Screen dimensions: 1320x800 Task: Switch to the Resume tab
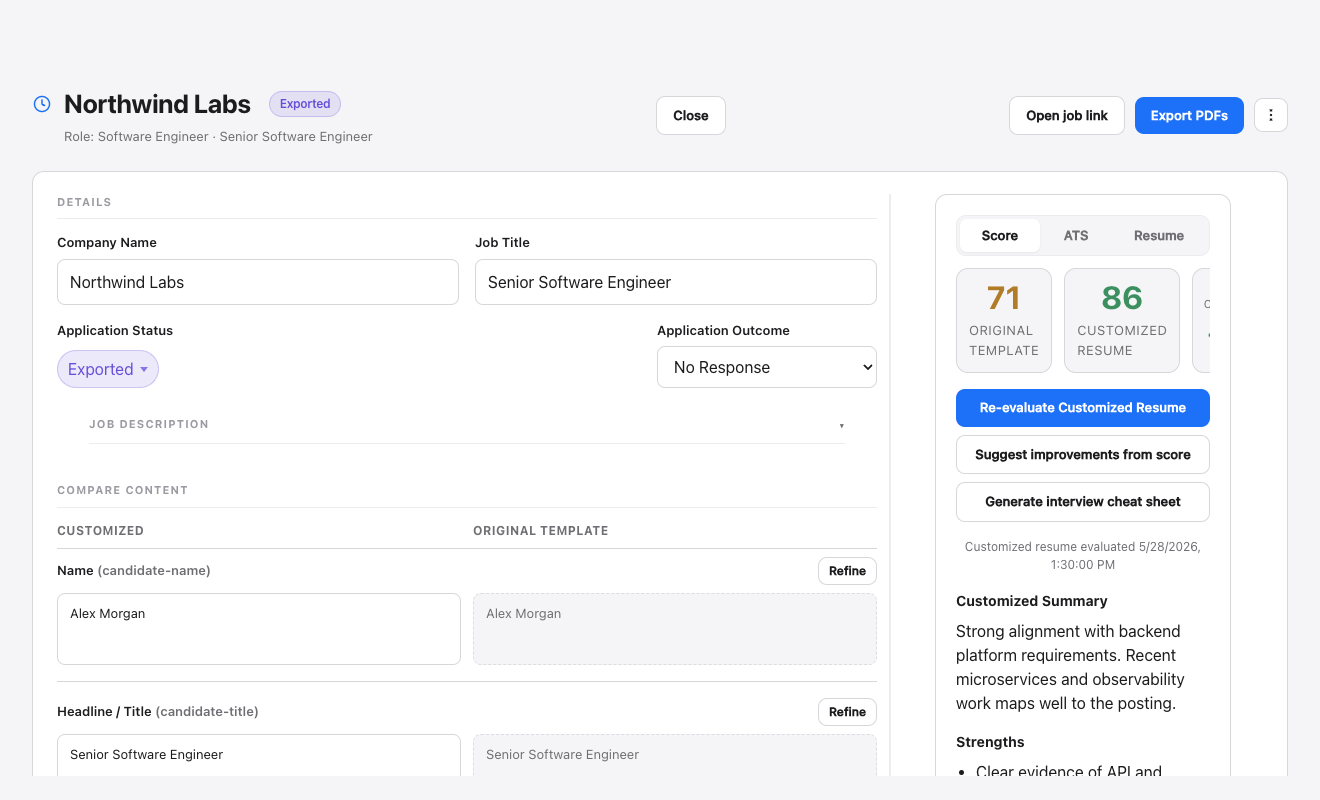click(1159, 236)
